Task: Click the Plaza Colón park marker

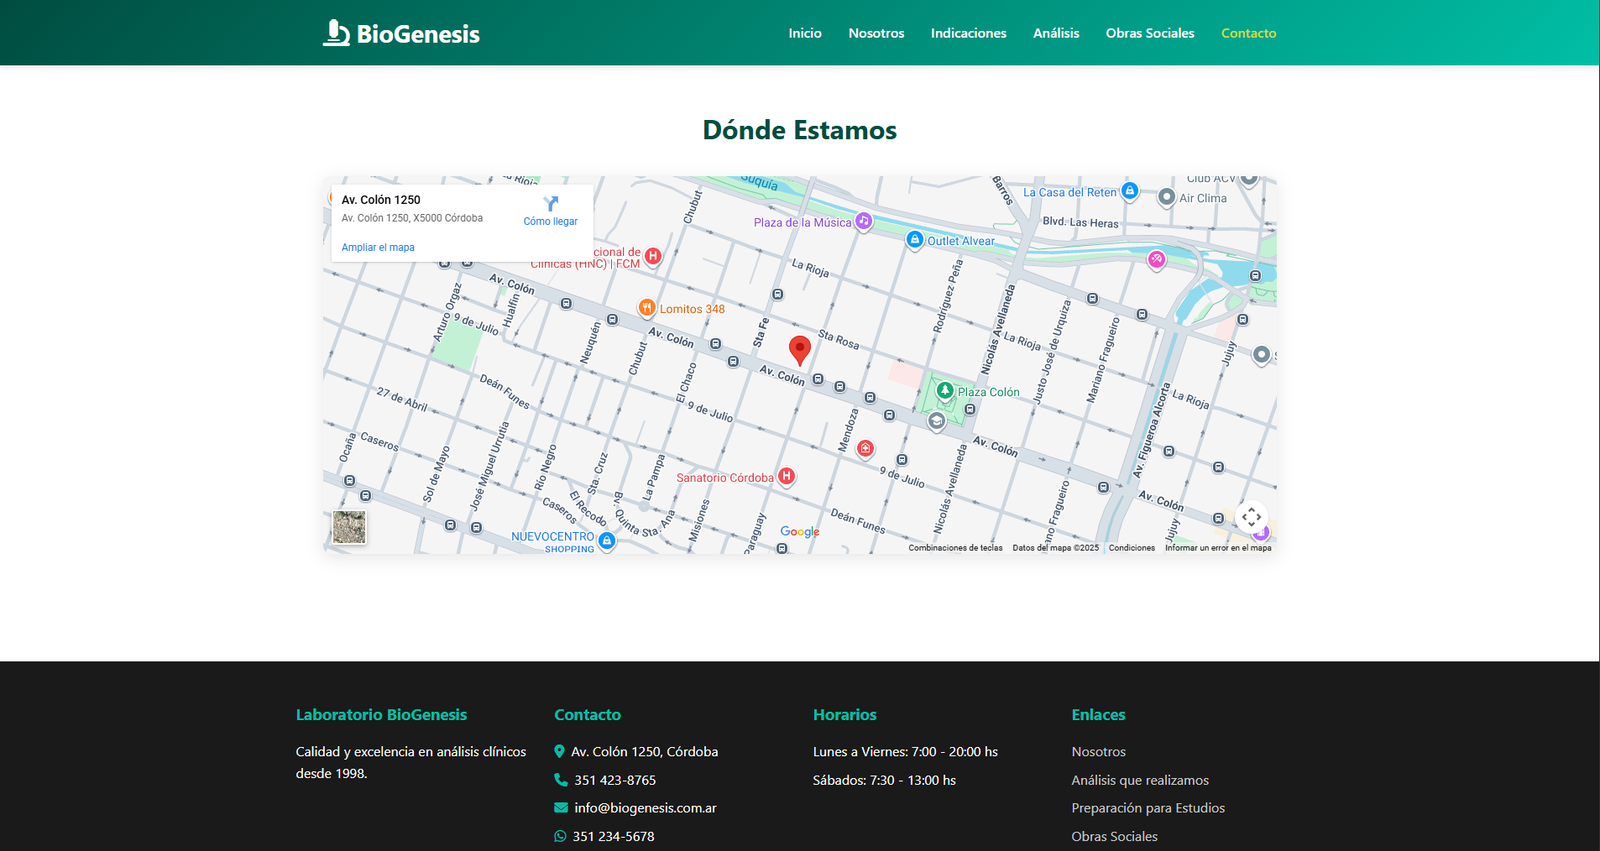Action: point(945,391)
